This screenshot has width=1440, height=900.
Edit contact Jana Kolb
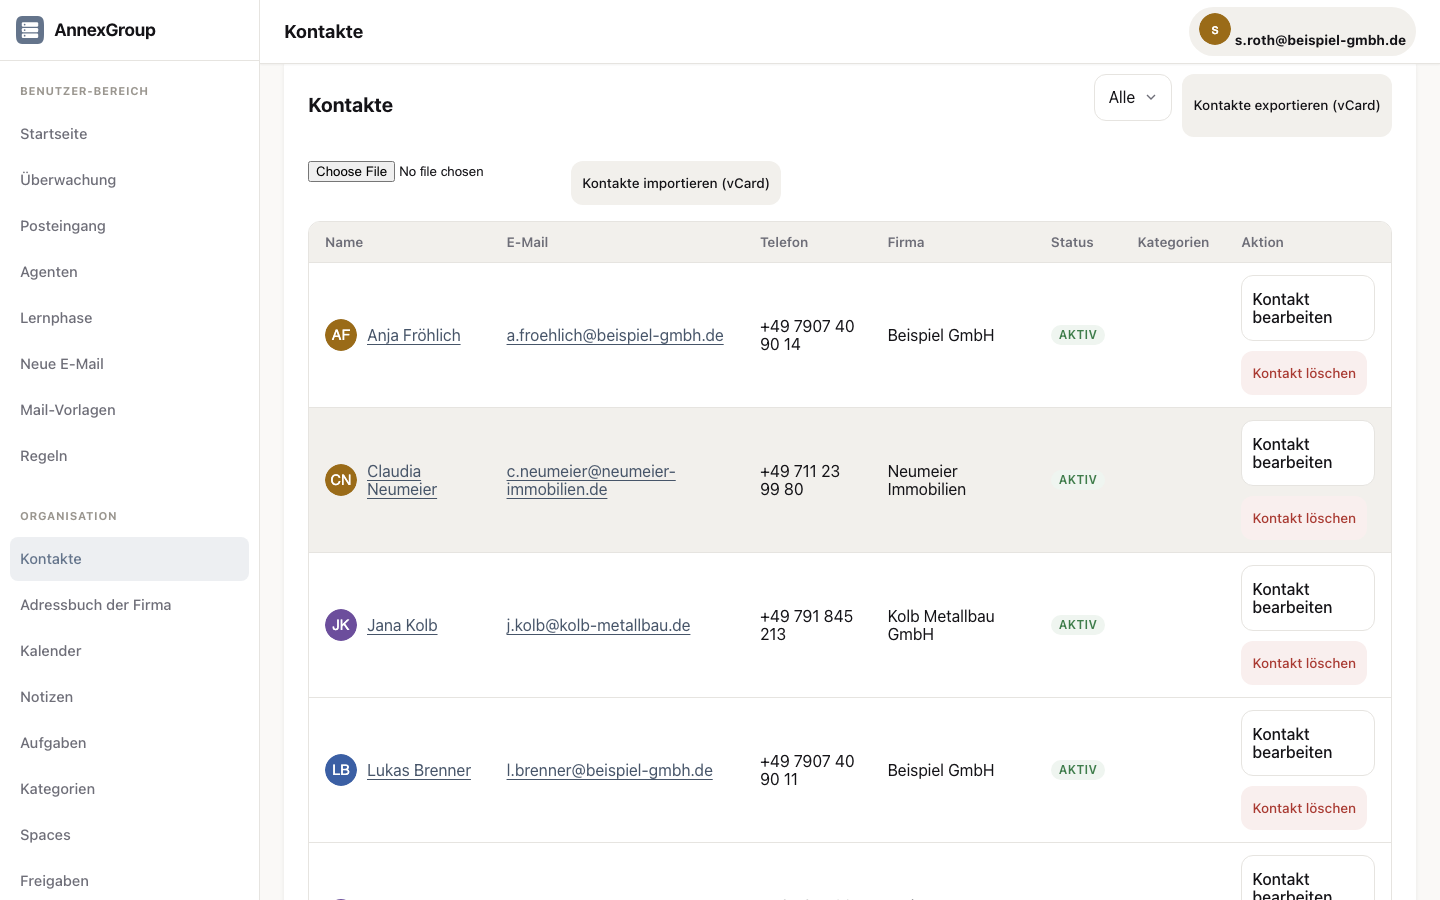click(x=1307, y=598)
